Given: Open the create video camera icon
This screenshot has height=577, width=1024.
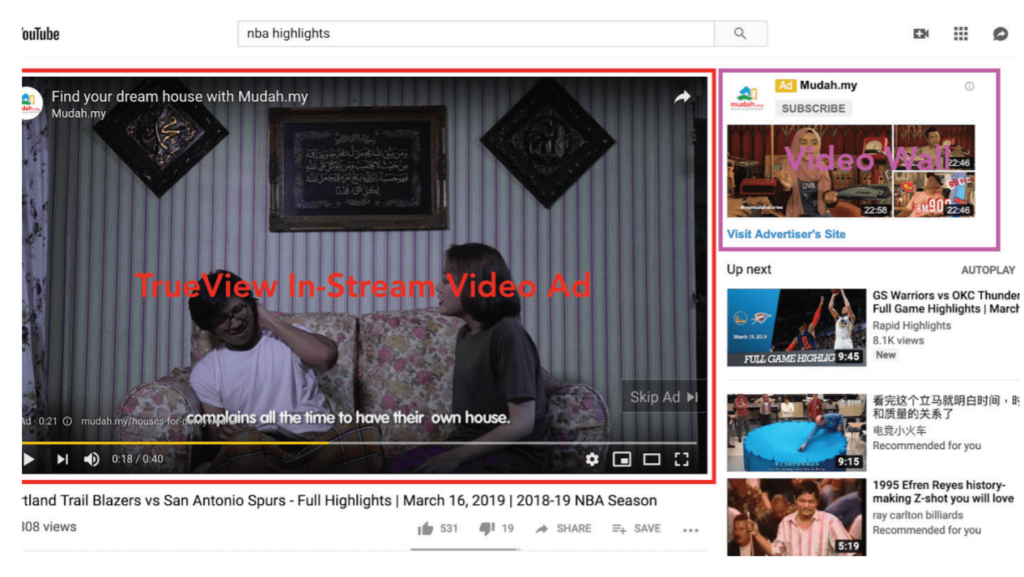Looking at the screenshot, I should [x=921, y=33].
